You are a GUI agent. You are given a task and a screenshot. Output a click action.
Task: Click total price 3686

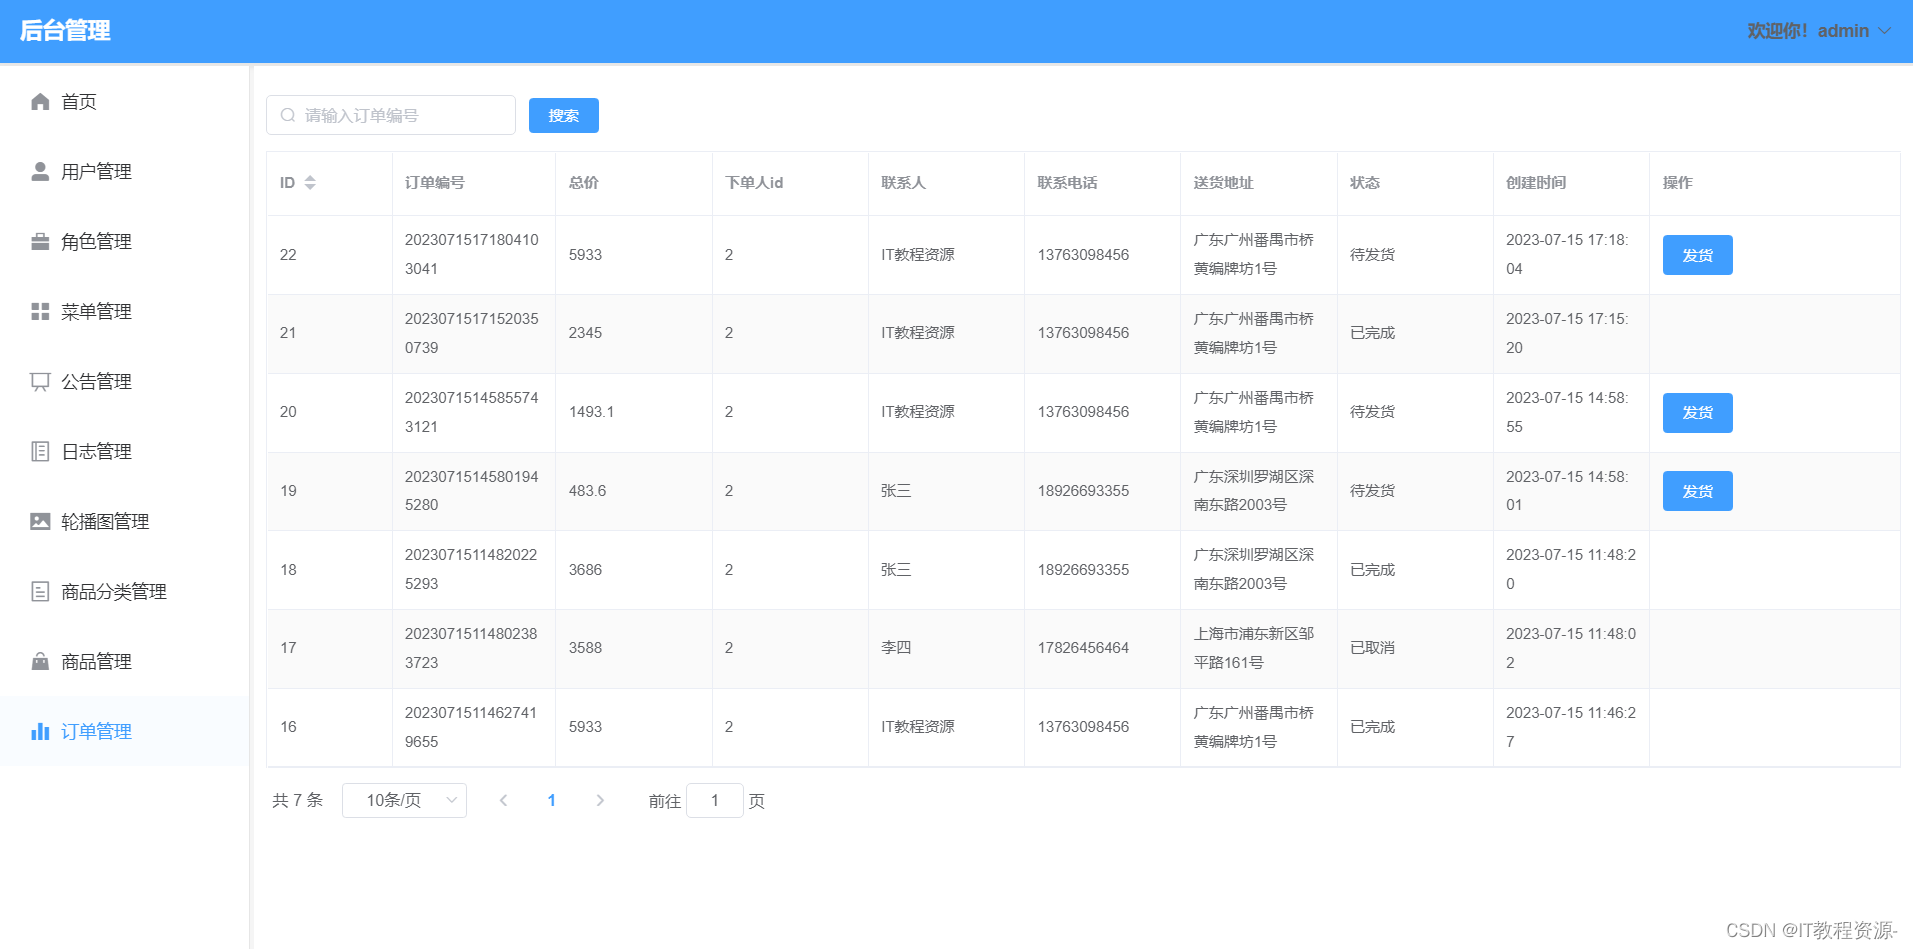click(586, 570)
